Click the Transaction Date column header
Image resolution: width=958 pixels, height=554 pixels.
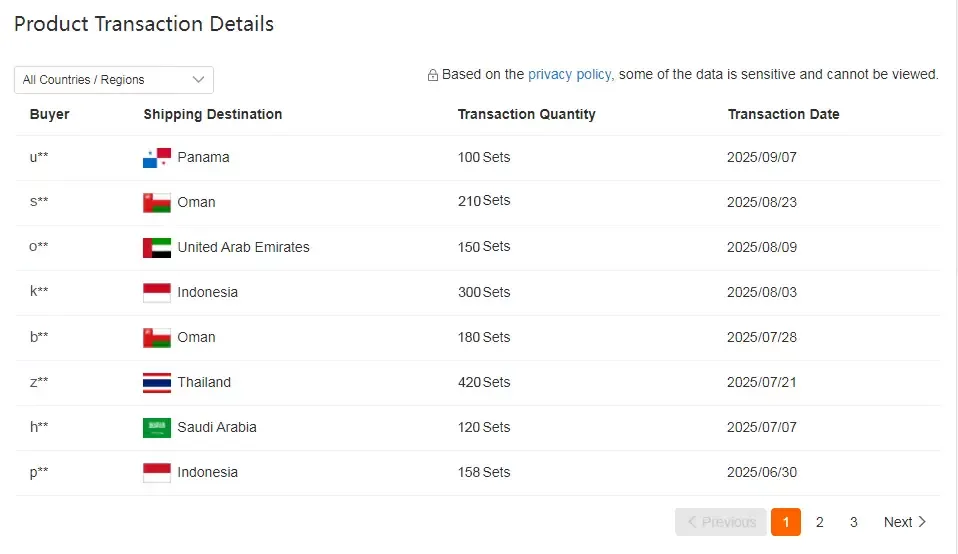coord(783,114)
